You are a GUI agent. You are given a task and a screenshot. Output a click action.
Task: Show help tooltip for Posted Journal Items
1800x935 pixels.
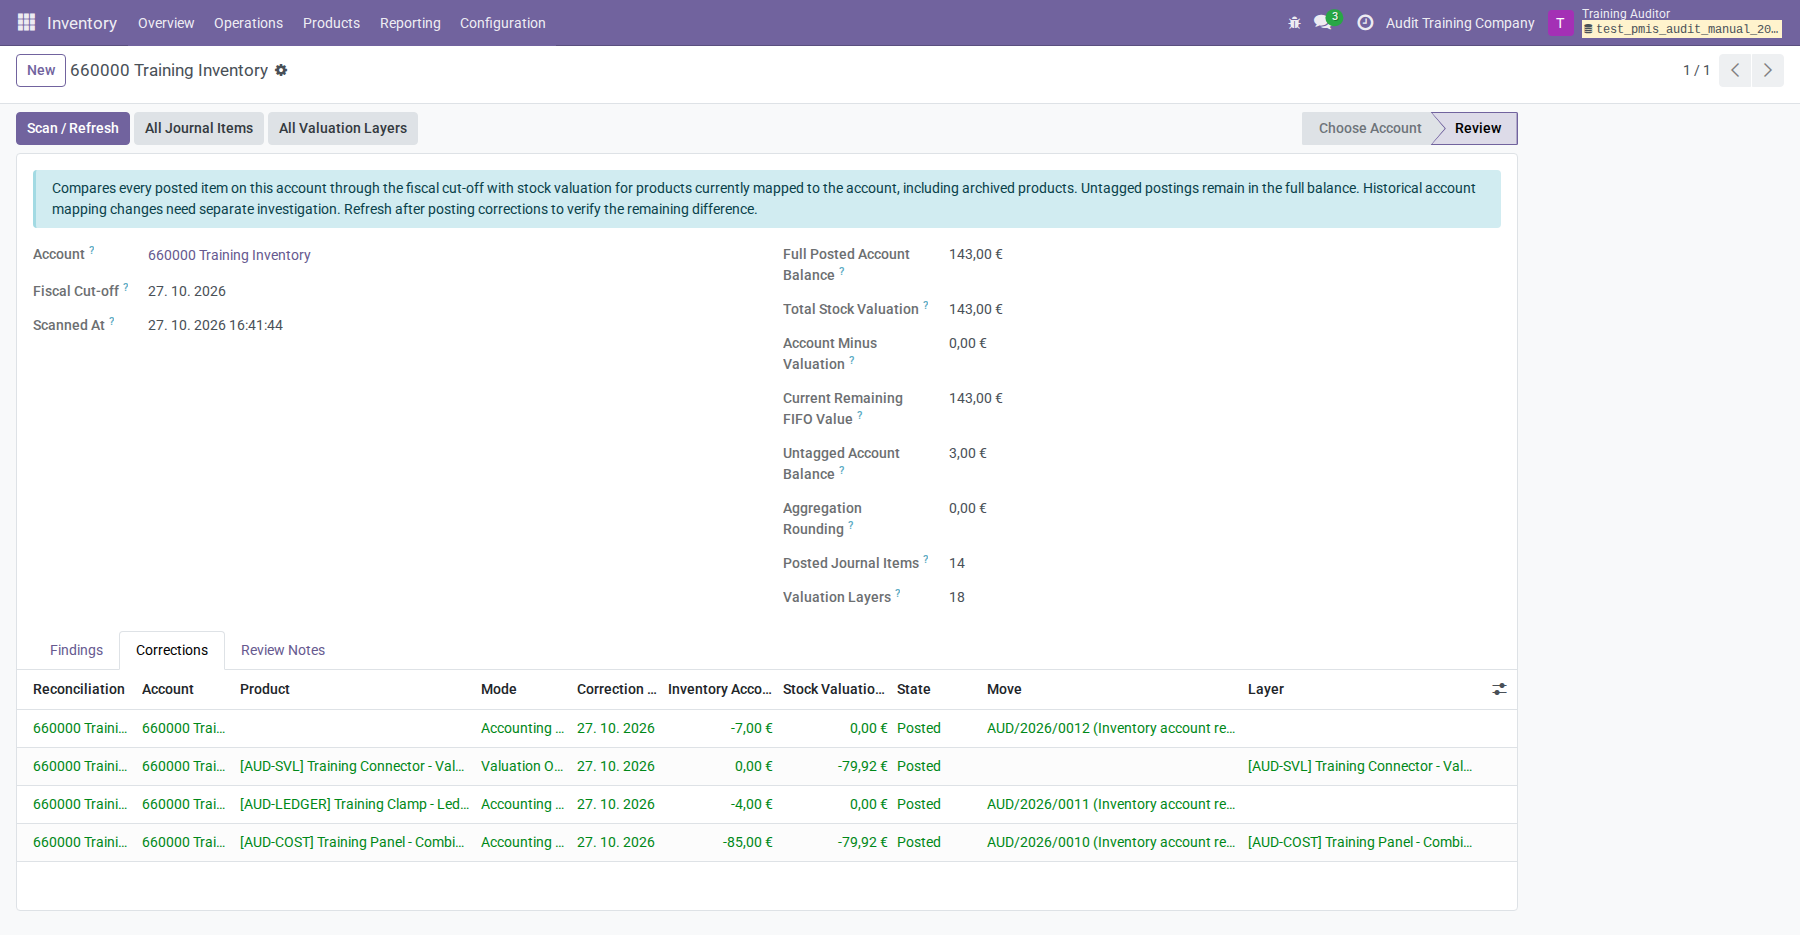tap(926, 559)
